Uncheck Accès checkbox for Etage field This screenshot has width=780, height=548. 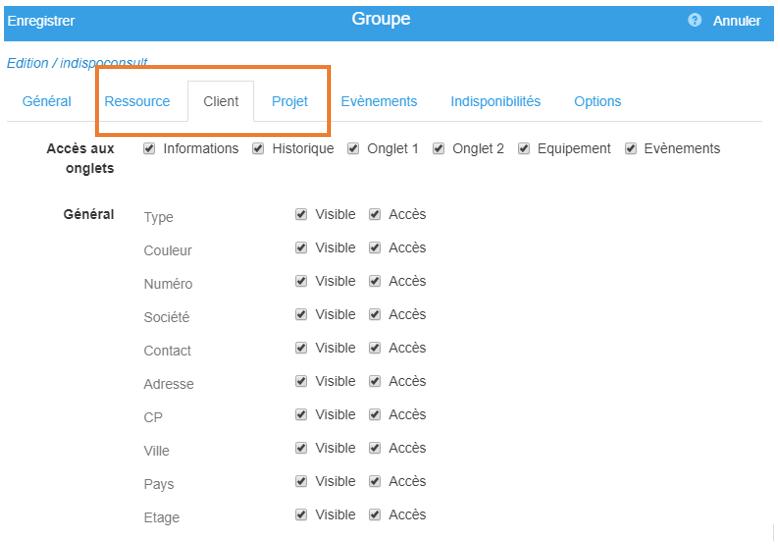(x=375, y=514)
